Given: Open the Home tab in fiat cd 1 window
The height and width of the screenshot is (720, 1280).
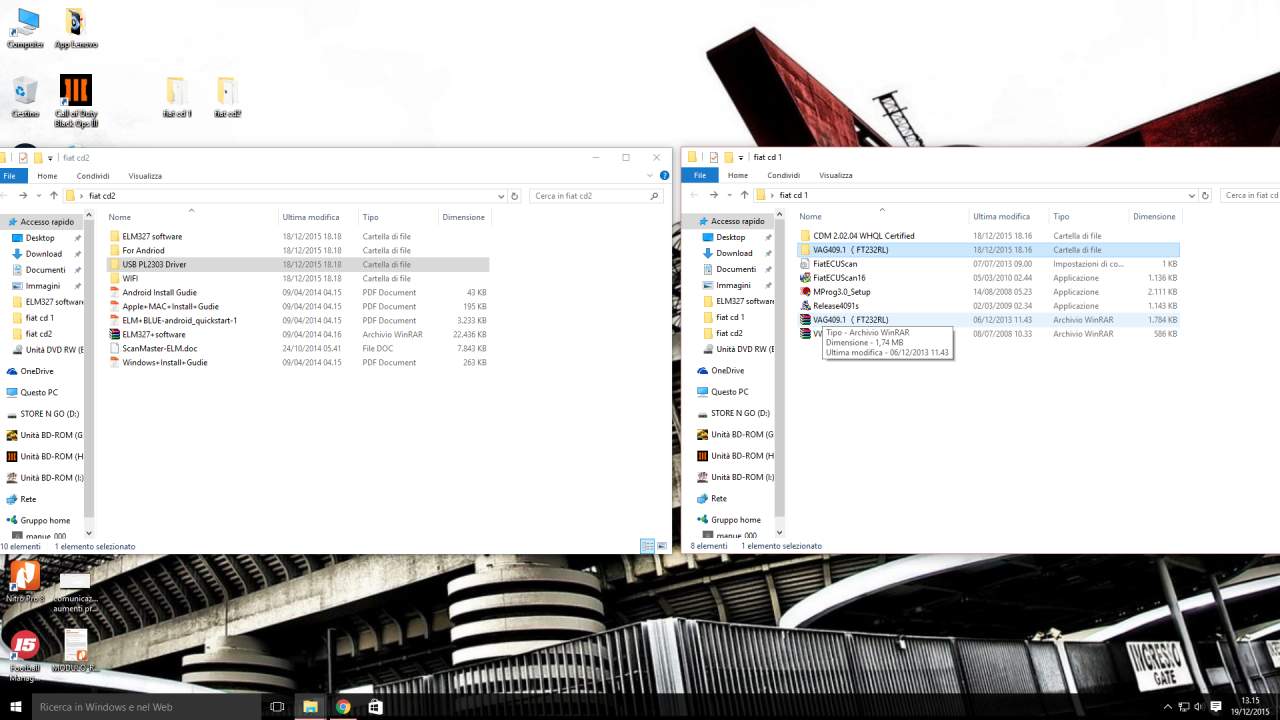Looking at the screenshot, I should tap(737, 176).
